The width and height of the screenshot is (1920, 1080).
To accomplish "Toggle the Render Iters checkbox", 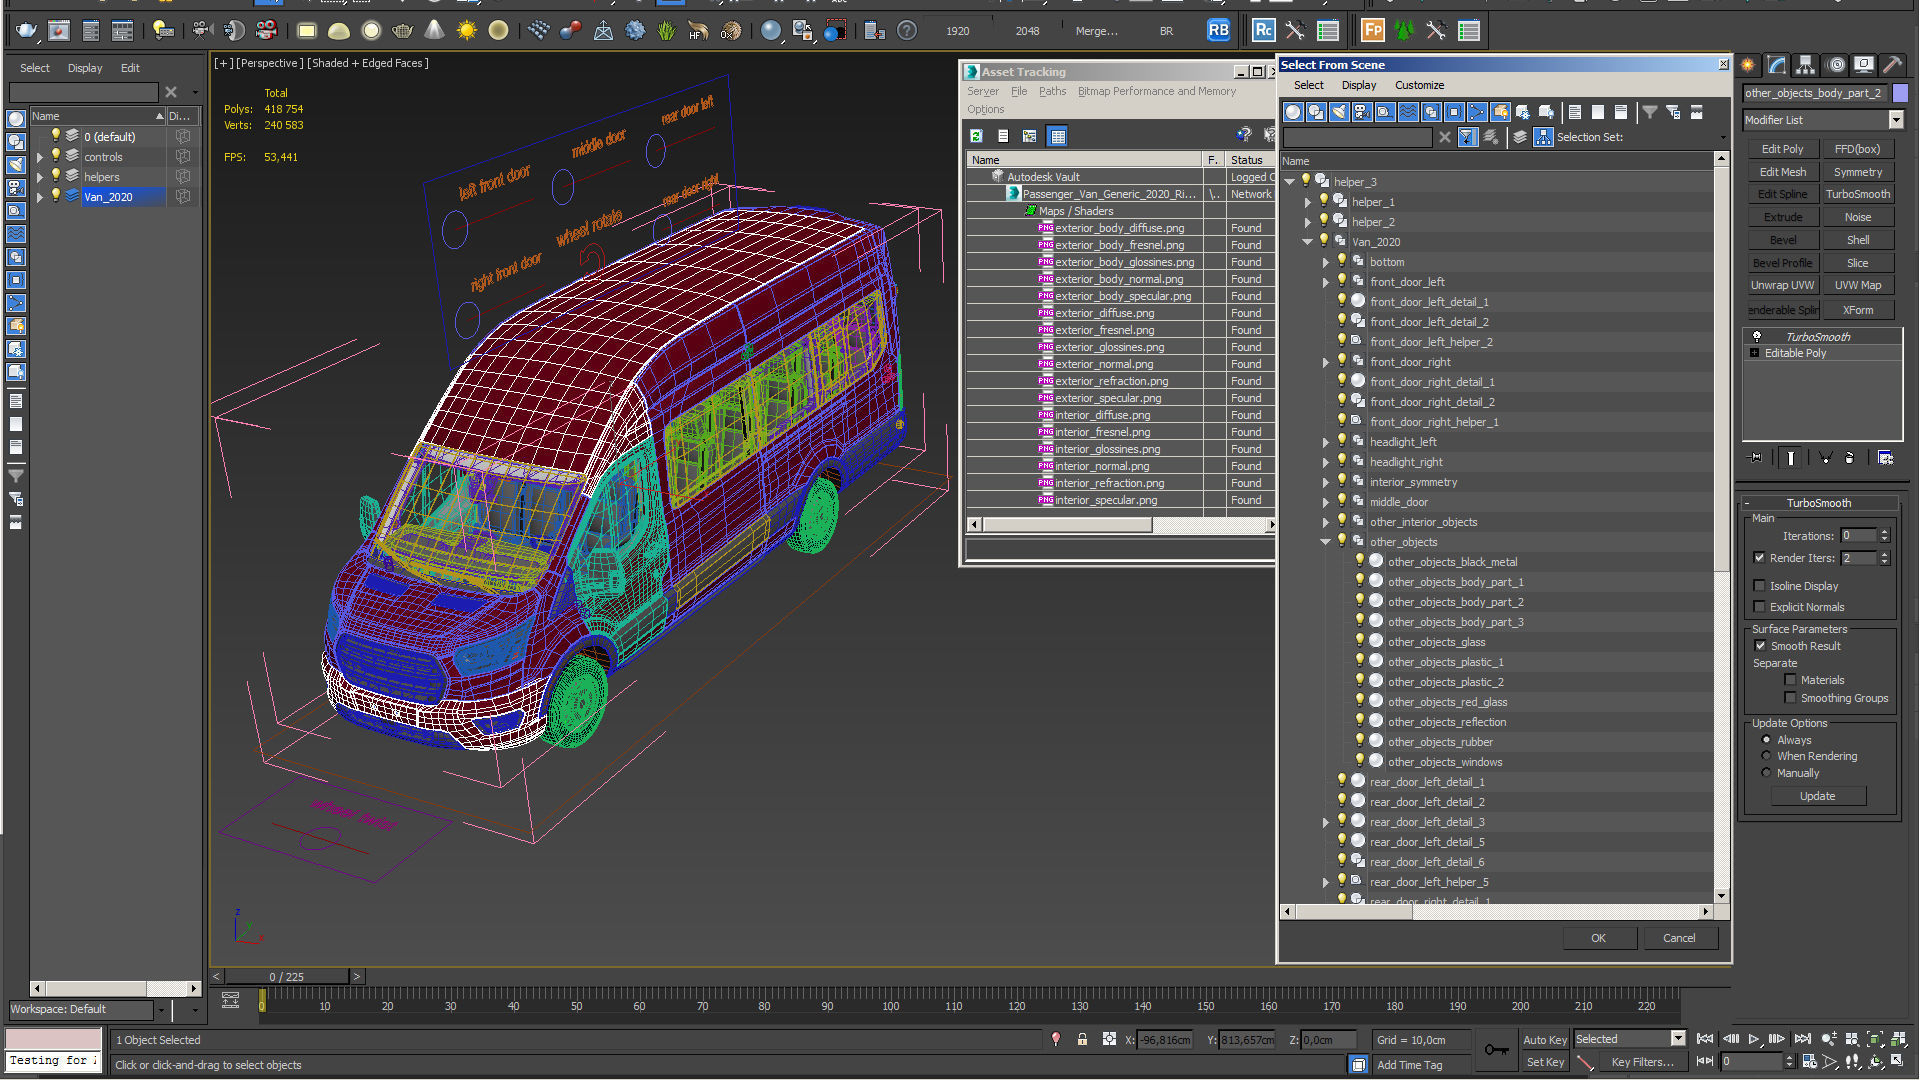I will tap(1759, 558).
